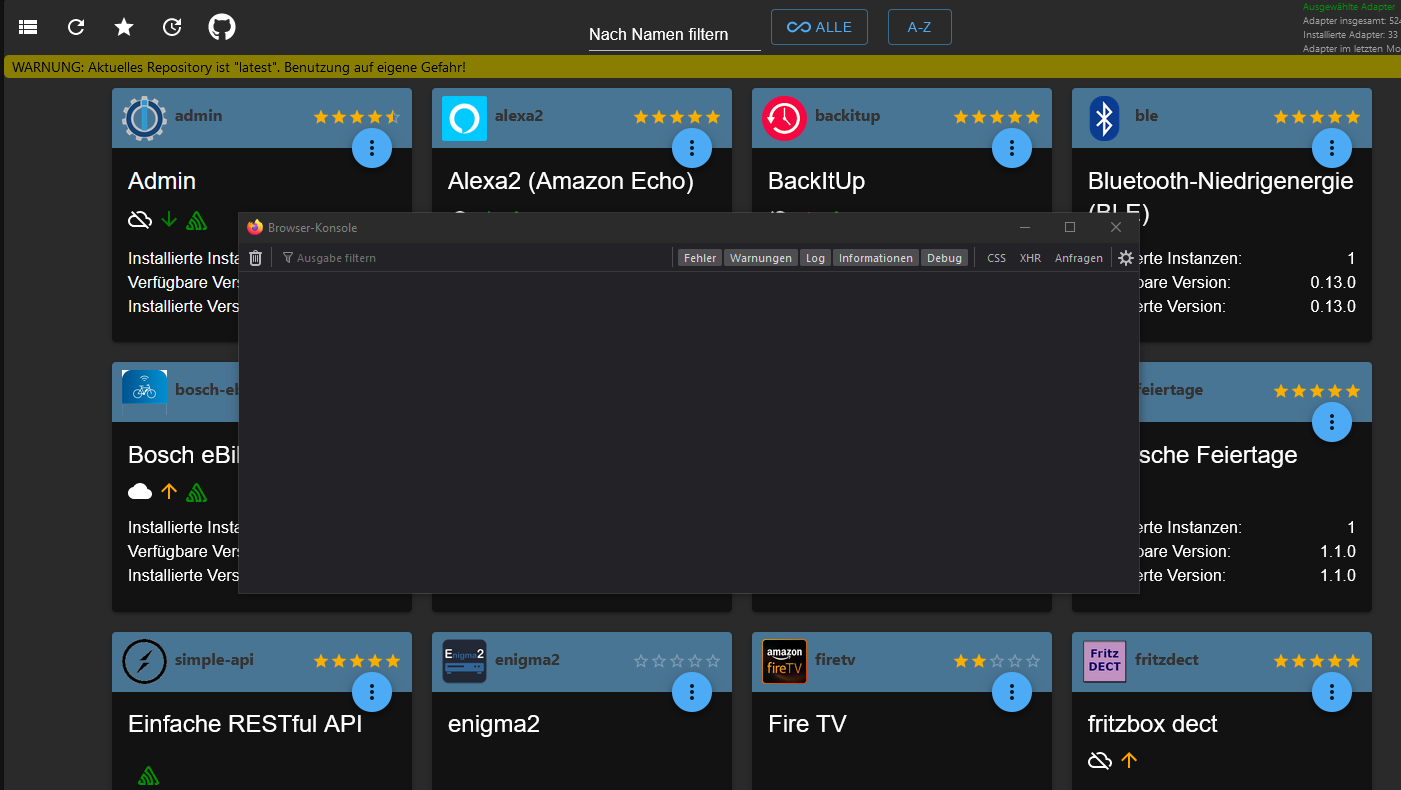1401x790 pixels.
Task: Switch adapters to list view
Action: [x=28, y=27]
